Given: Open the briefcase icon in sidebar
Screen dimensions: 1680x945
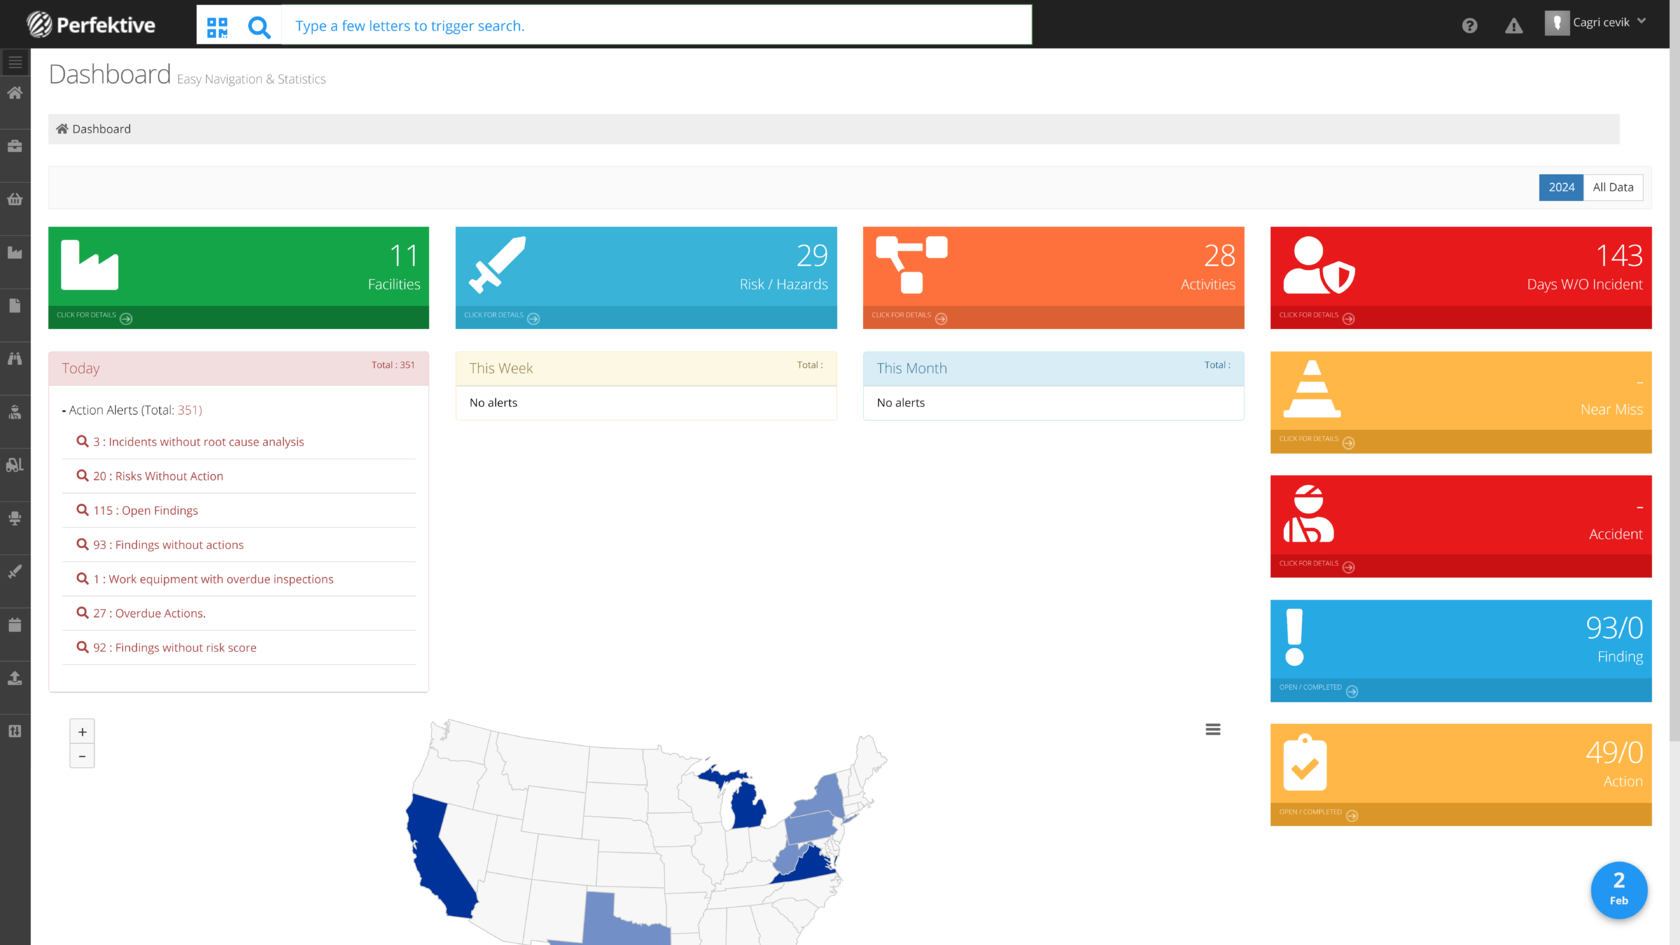Looking at the screenshot, I should (15, 146).
